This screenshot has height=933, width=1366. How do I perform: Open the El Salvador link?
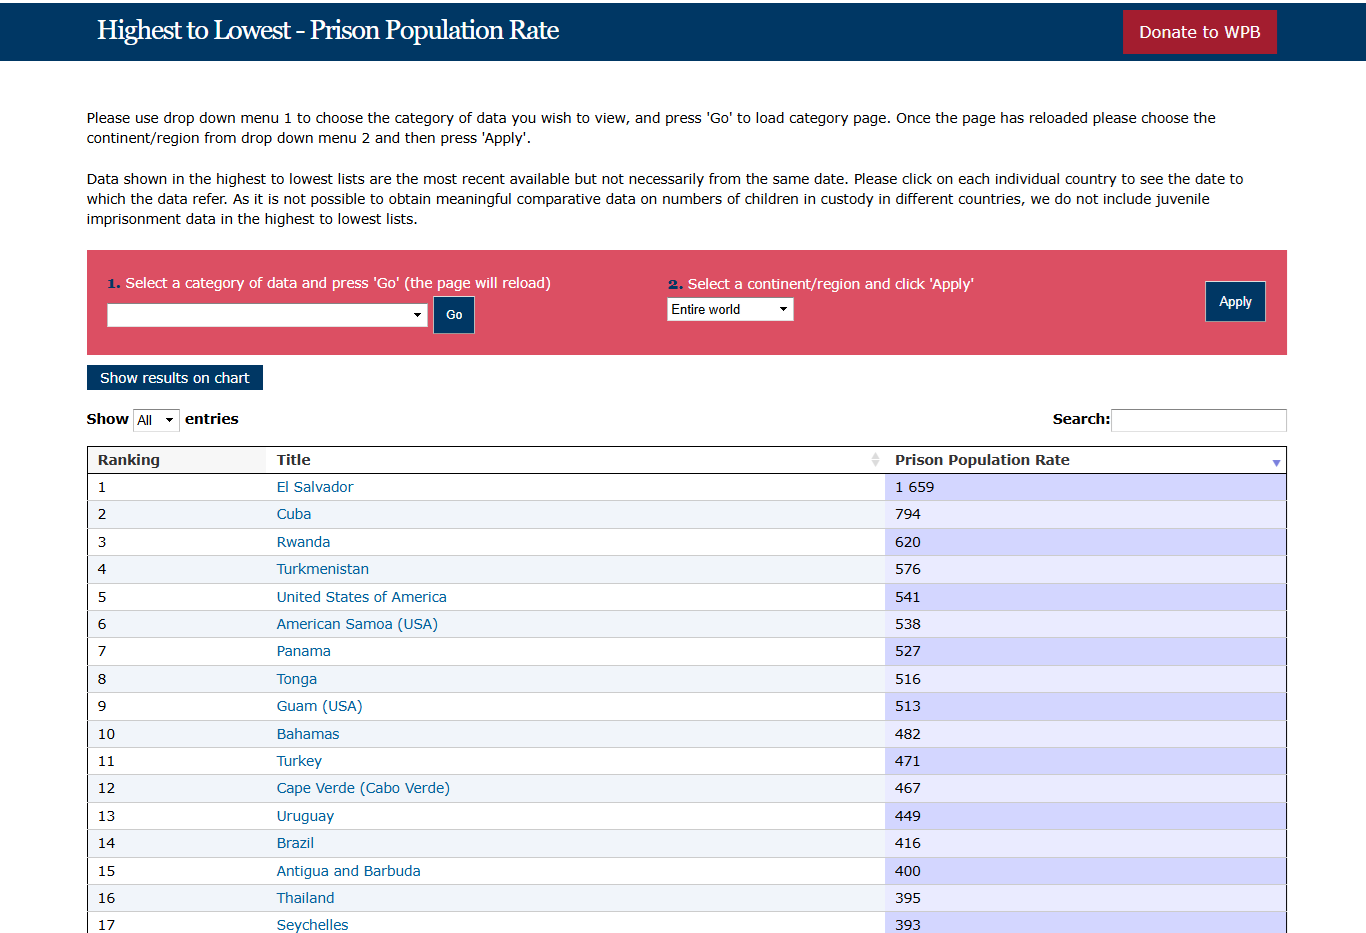(x=315, y=487)
